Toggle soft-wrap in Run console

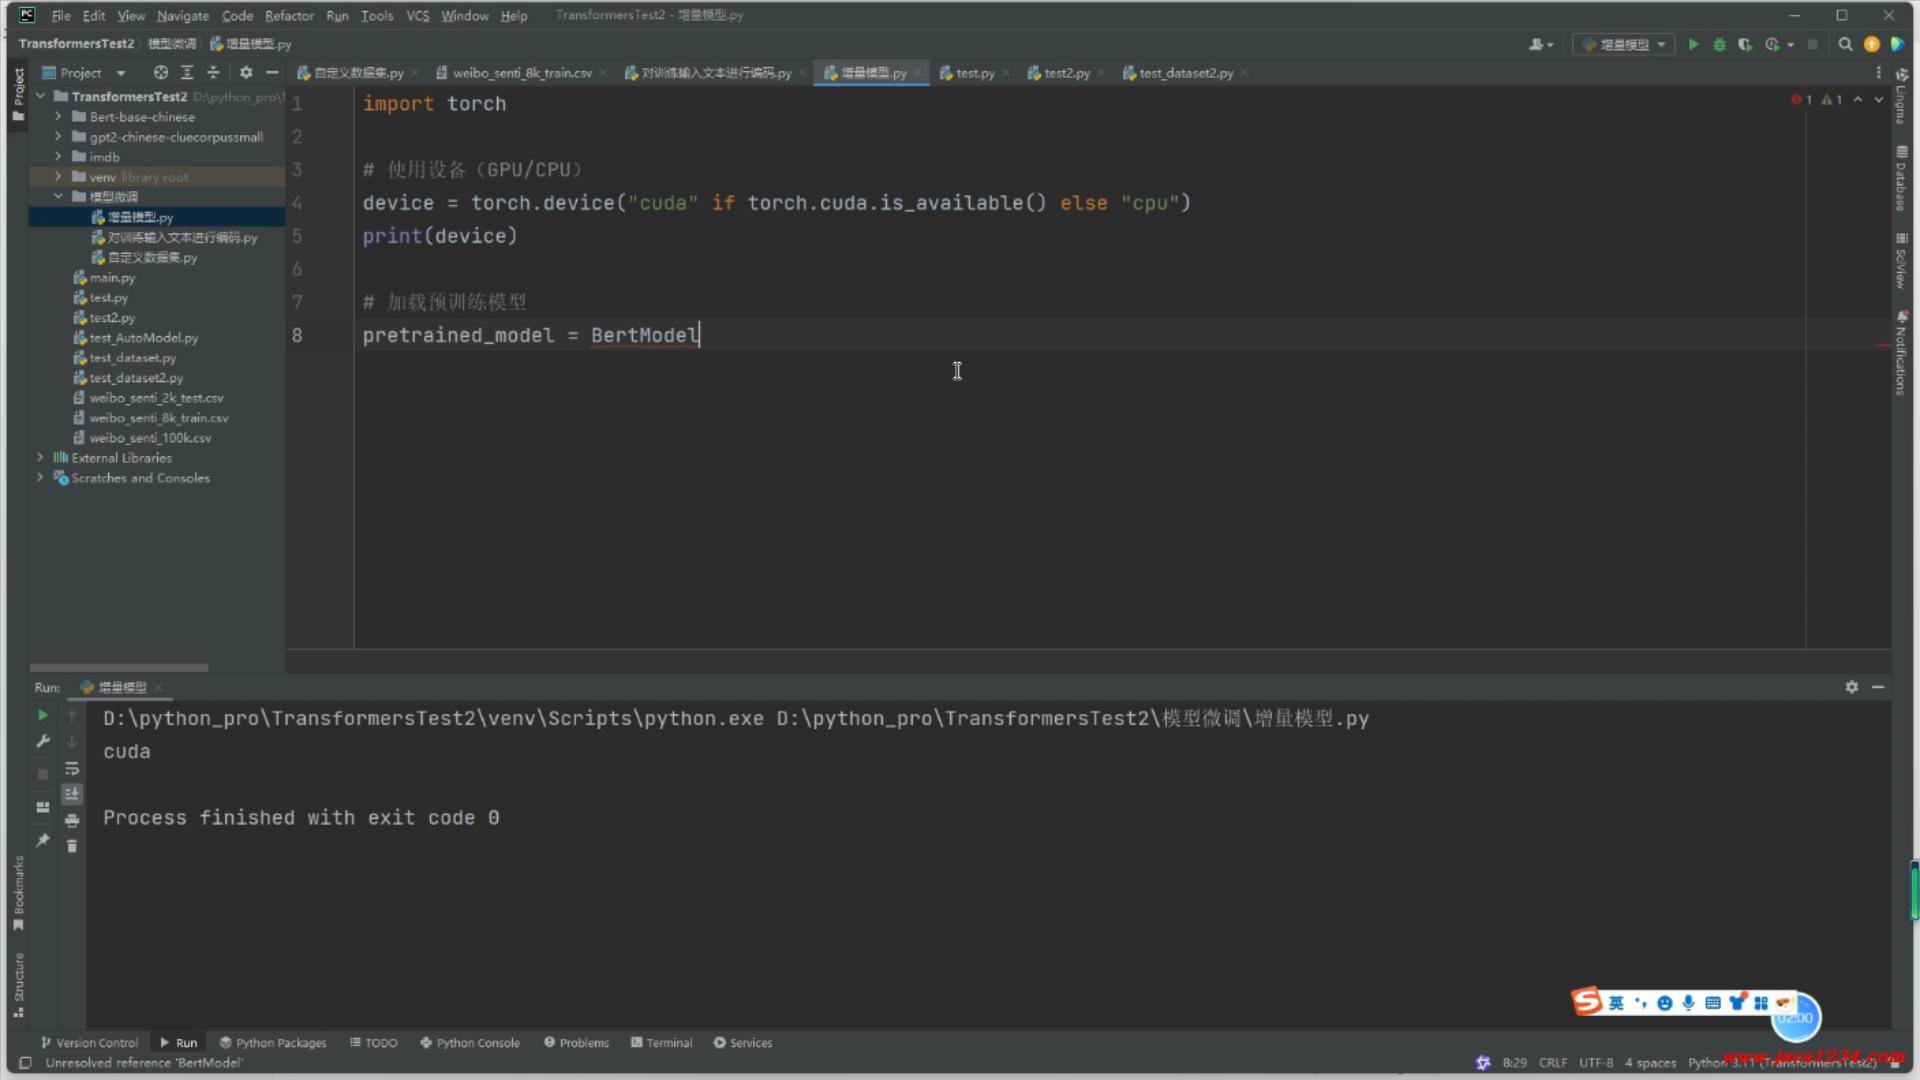pyautogui.click(x=72, y=768)
